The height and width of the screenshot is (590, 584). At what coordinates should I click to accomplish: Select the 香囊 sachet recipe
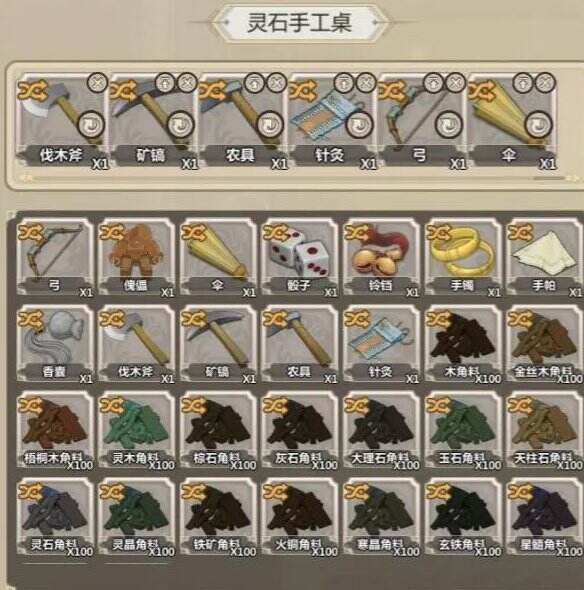click(55, 344)
